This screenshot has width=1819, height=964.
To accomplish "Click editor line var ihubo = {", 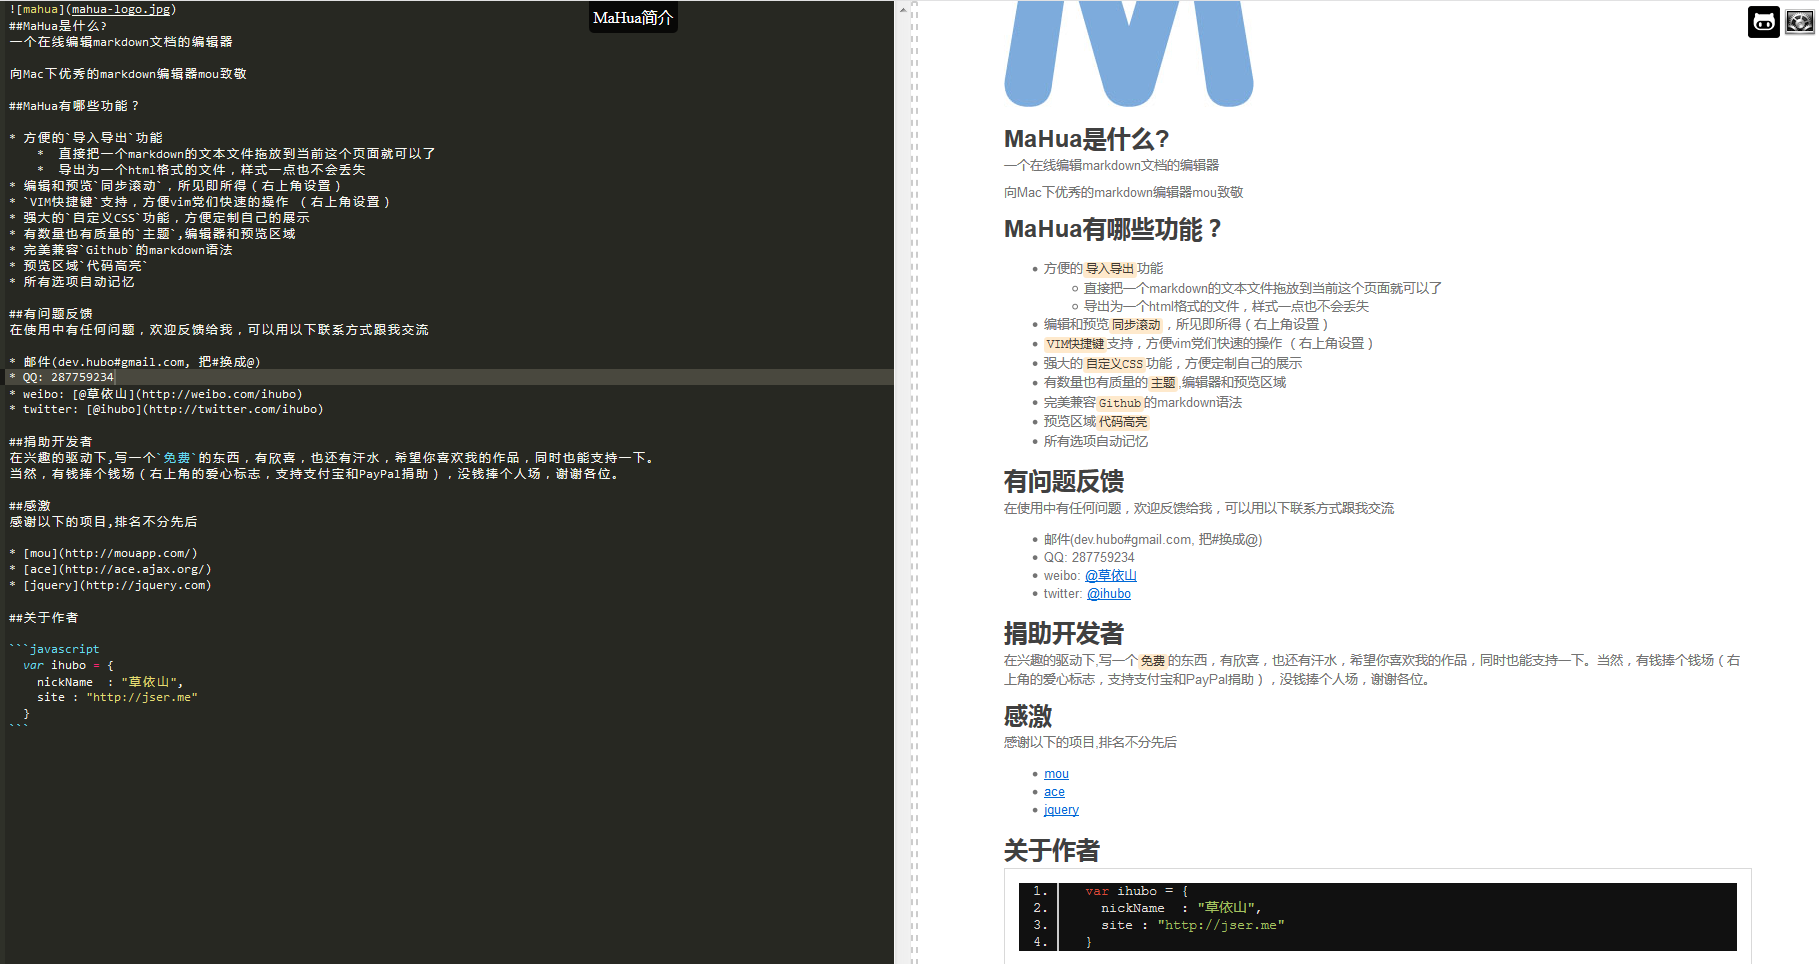I will [68, 665].
